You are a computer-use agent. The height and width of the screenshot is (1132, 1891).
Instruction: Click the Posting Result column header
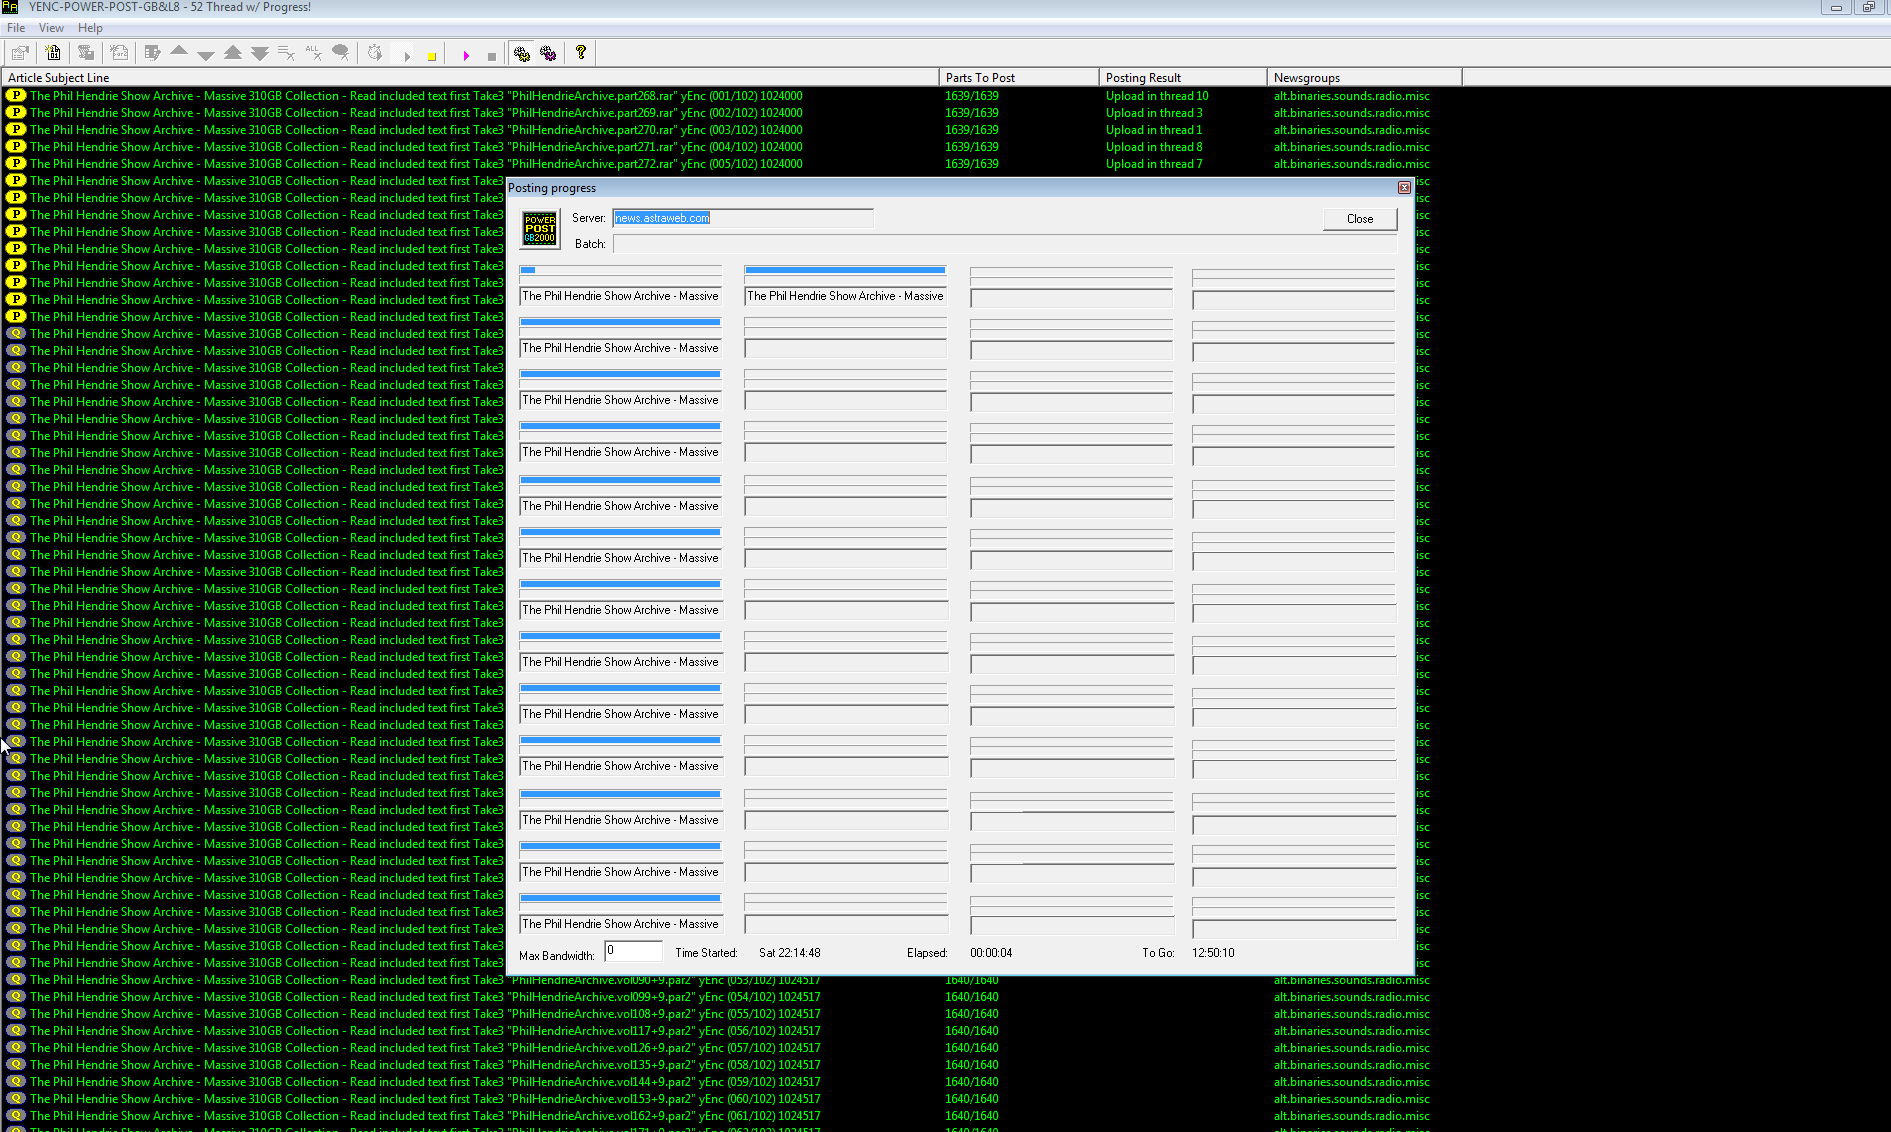tap(1182, 77)
